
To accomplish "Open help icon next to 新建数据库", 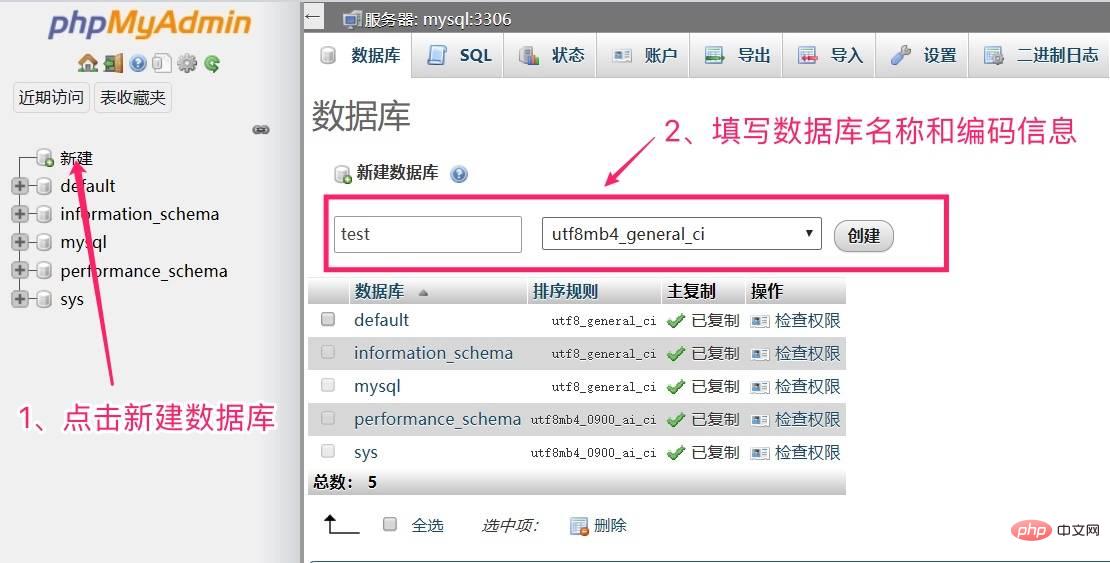I will [459, 174].
